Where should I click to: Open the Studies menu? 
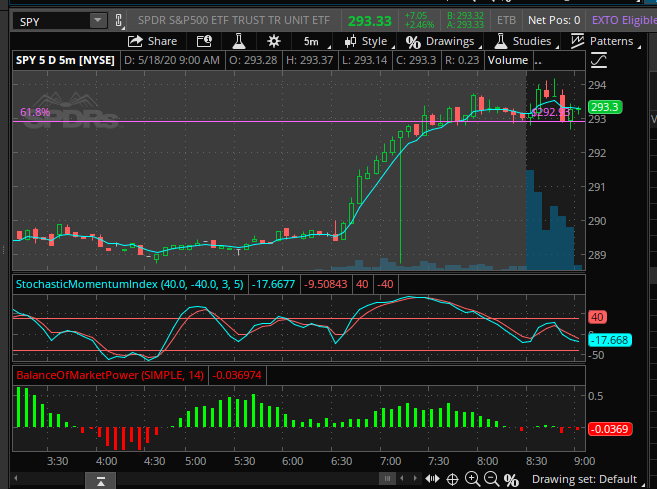coord(526,41)
